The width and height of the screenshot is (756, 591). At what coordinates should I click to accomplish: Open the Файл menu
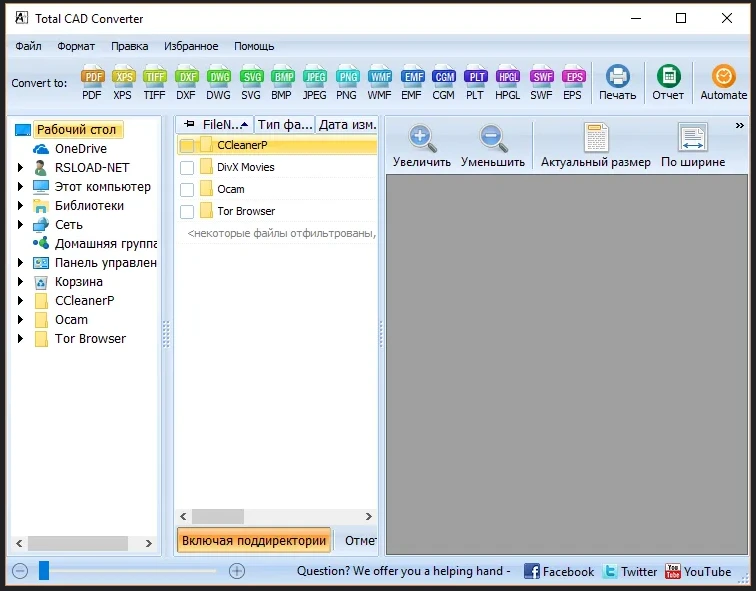tap(28, 46)
